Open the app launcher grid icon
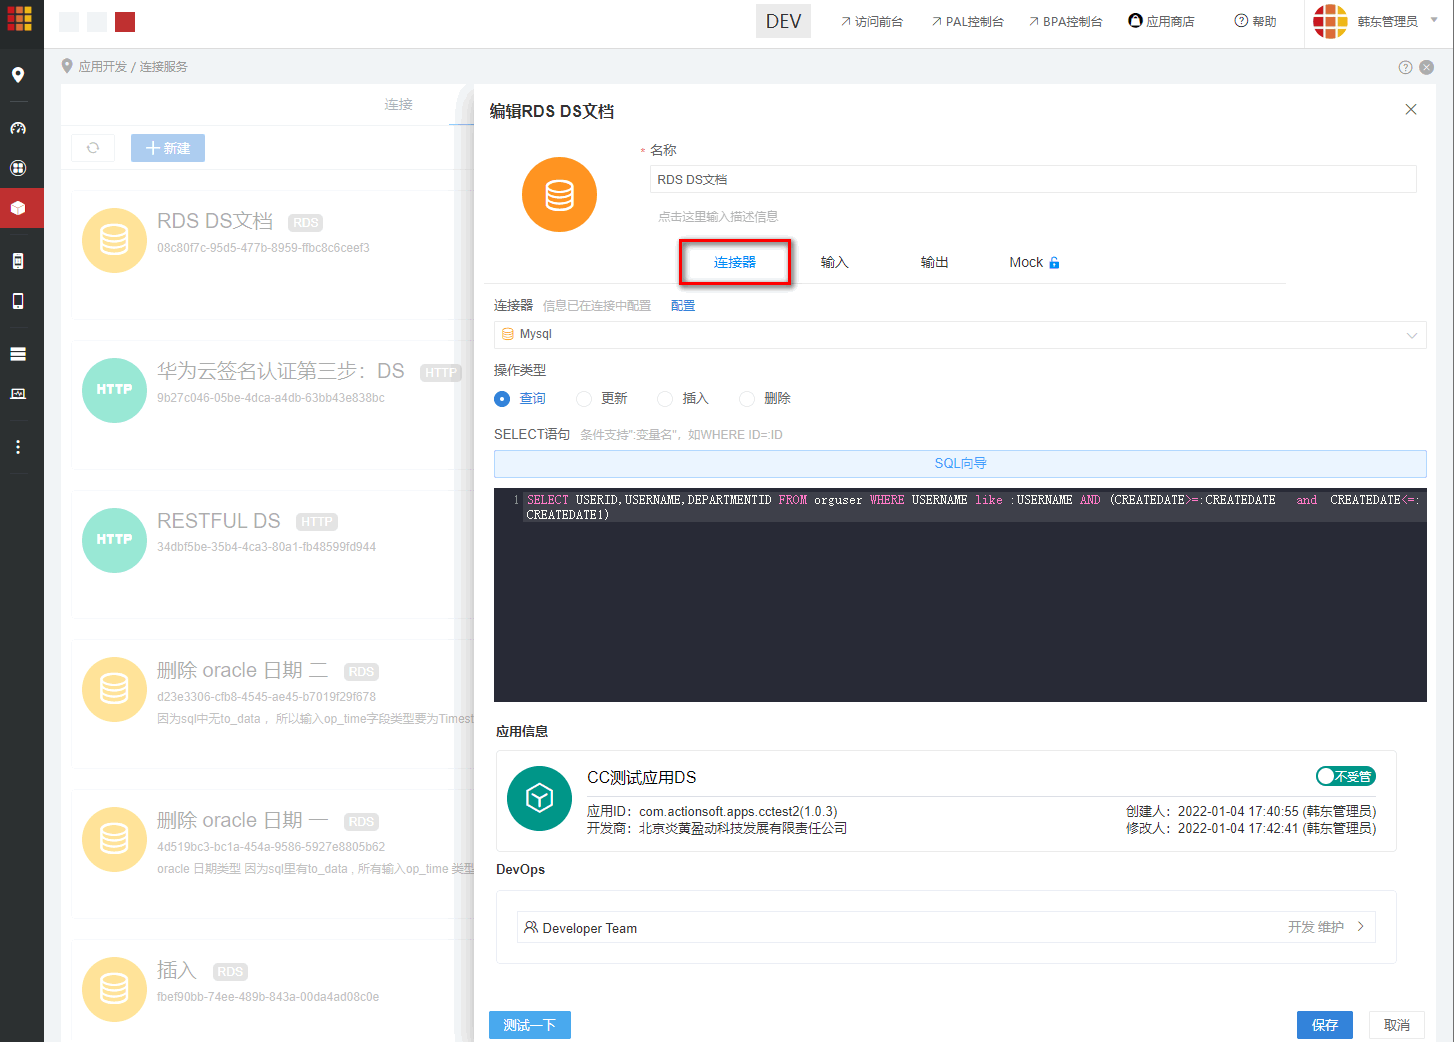Screen dimensions: 1454x1042 [20, 20]
